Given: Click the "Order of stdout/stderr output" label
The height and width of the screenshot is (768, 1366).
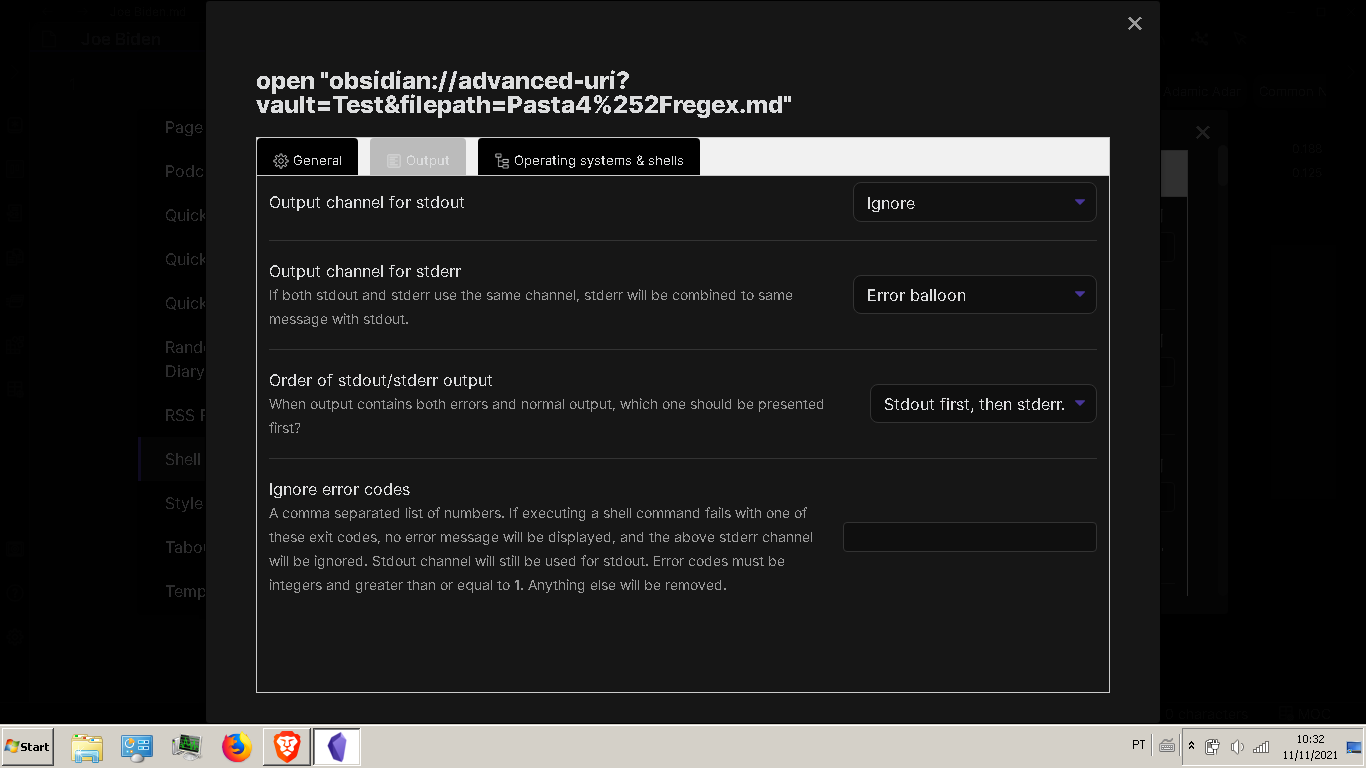Looking at the screenshot, I should pos(381,380).
